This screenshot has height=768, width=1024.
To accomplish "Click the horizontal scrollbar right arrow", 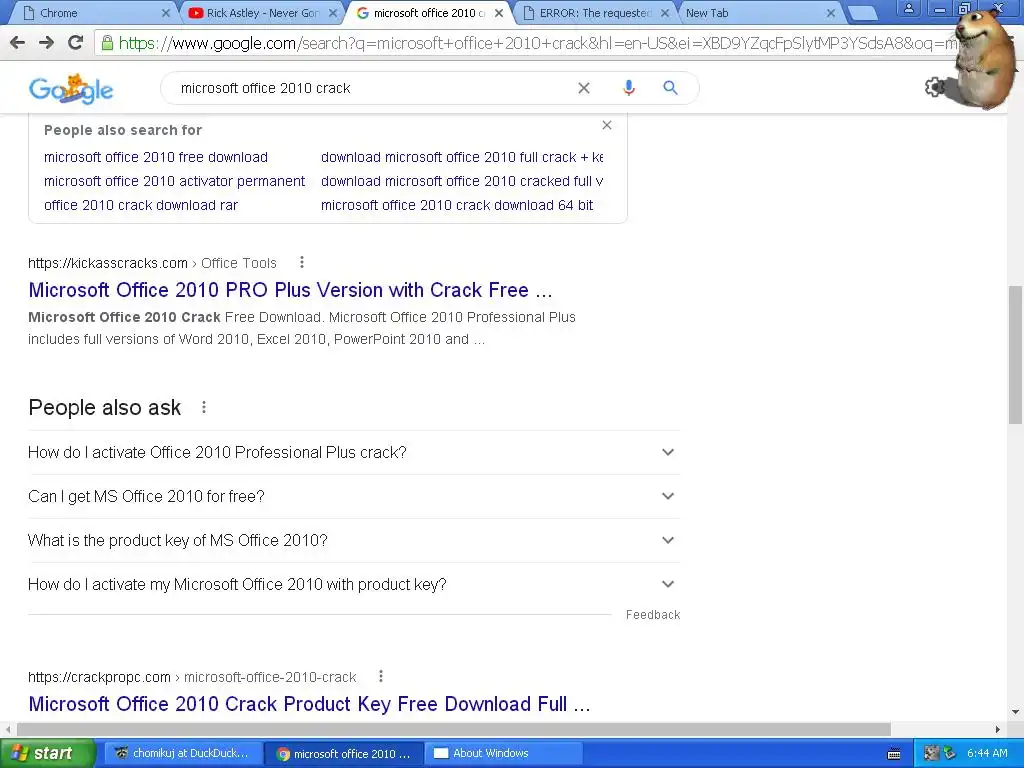I will pyautogui.click(x=997, y=729).
